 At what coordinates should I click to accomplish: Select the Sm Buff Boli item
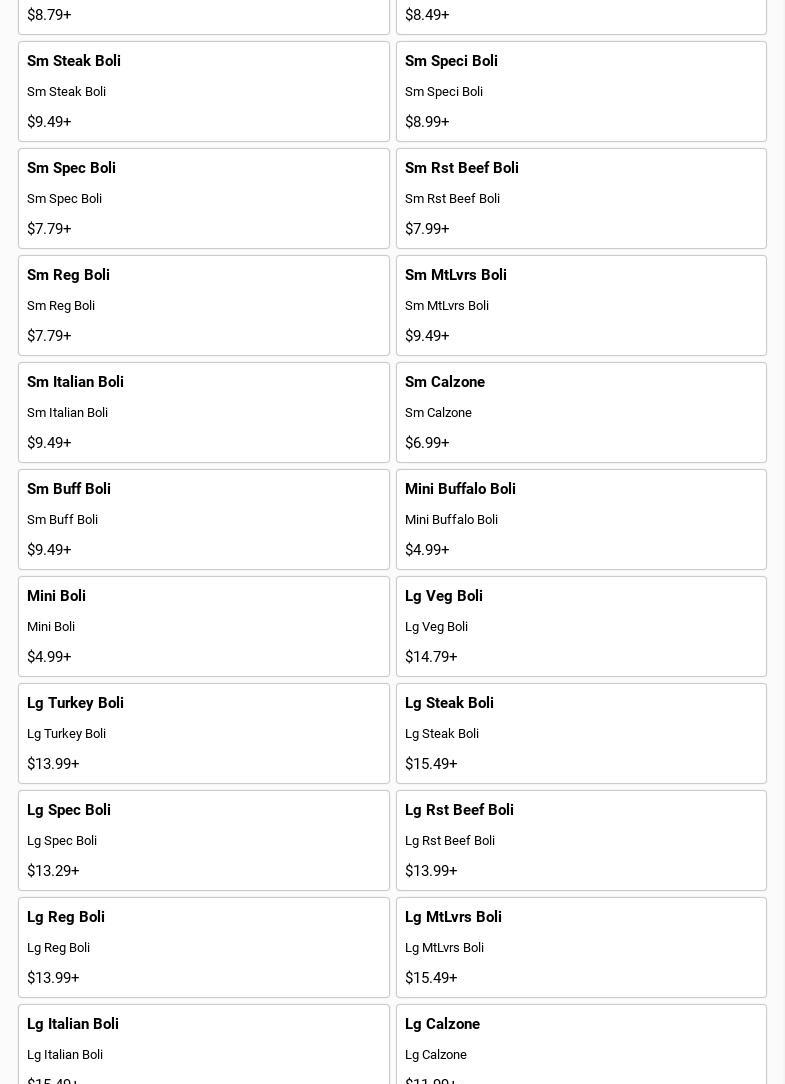pyautogui.click(x=203, y=519)
